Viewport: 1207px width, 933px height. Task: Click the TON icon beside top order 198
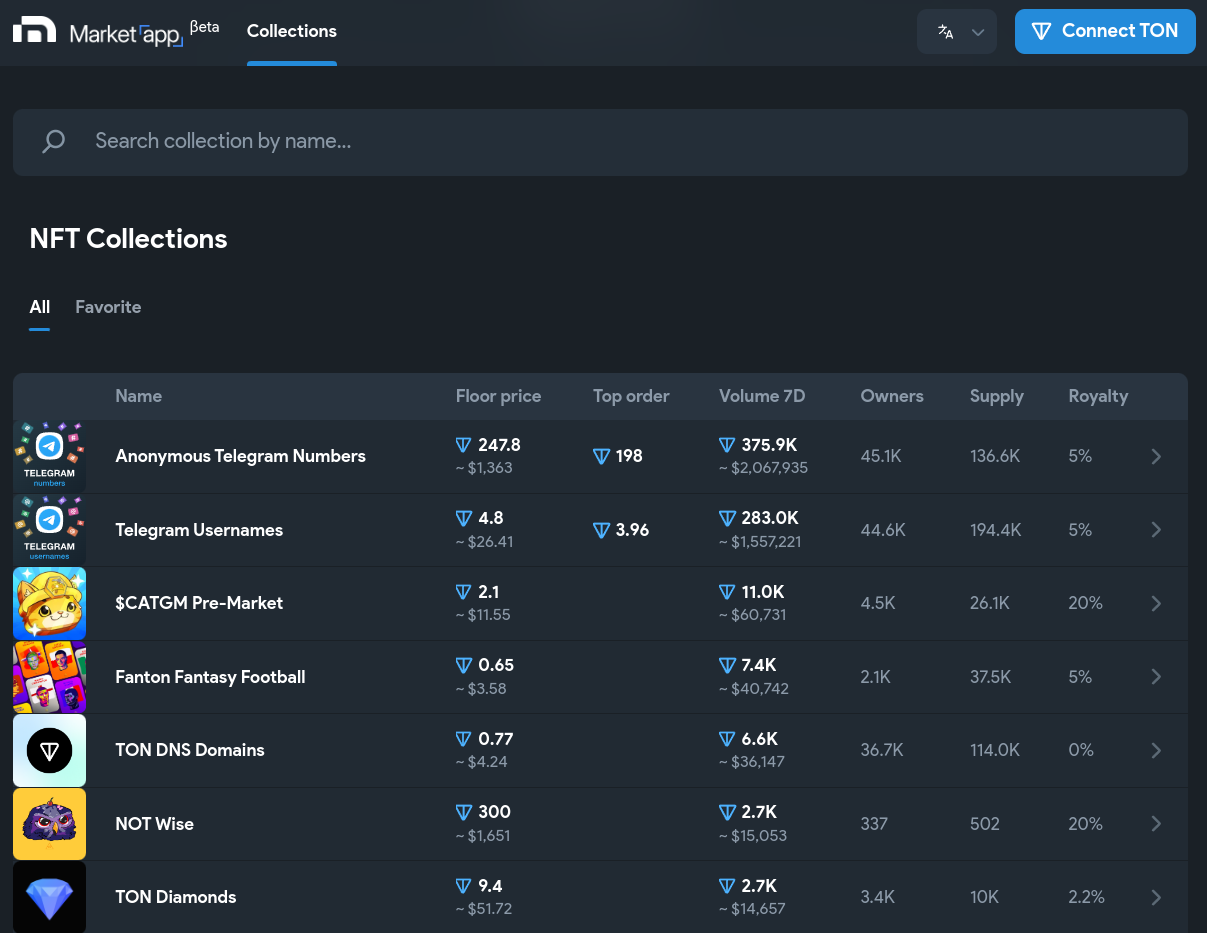coord(601,456)
